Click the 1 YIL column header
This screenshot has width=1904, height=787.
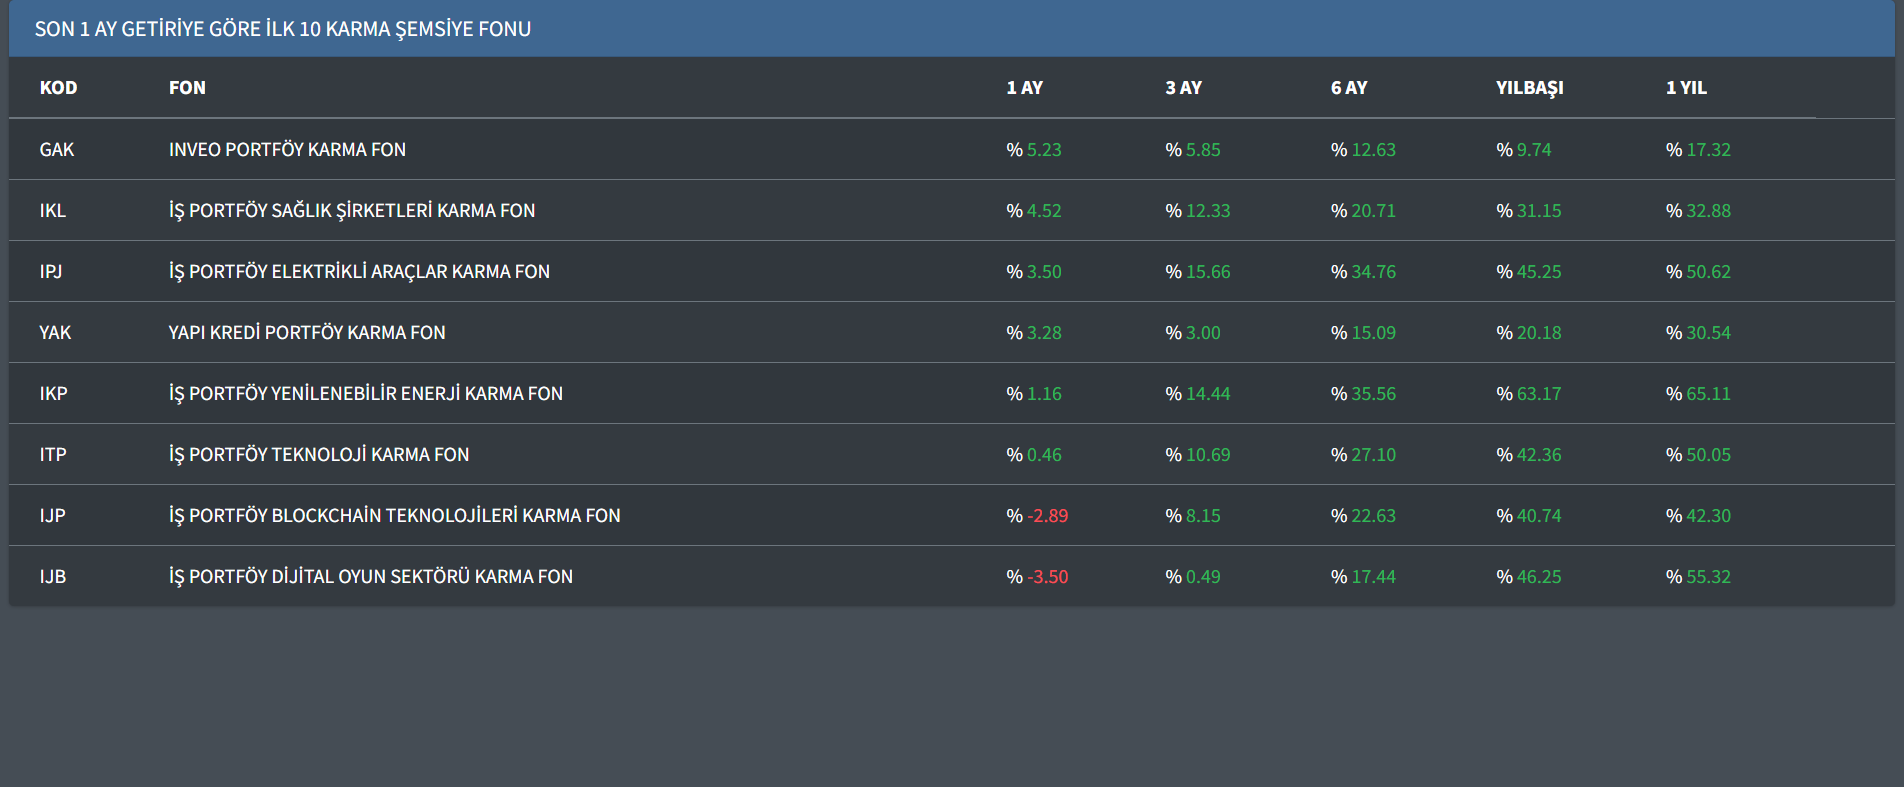click(x=1686, y=88)
